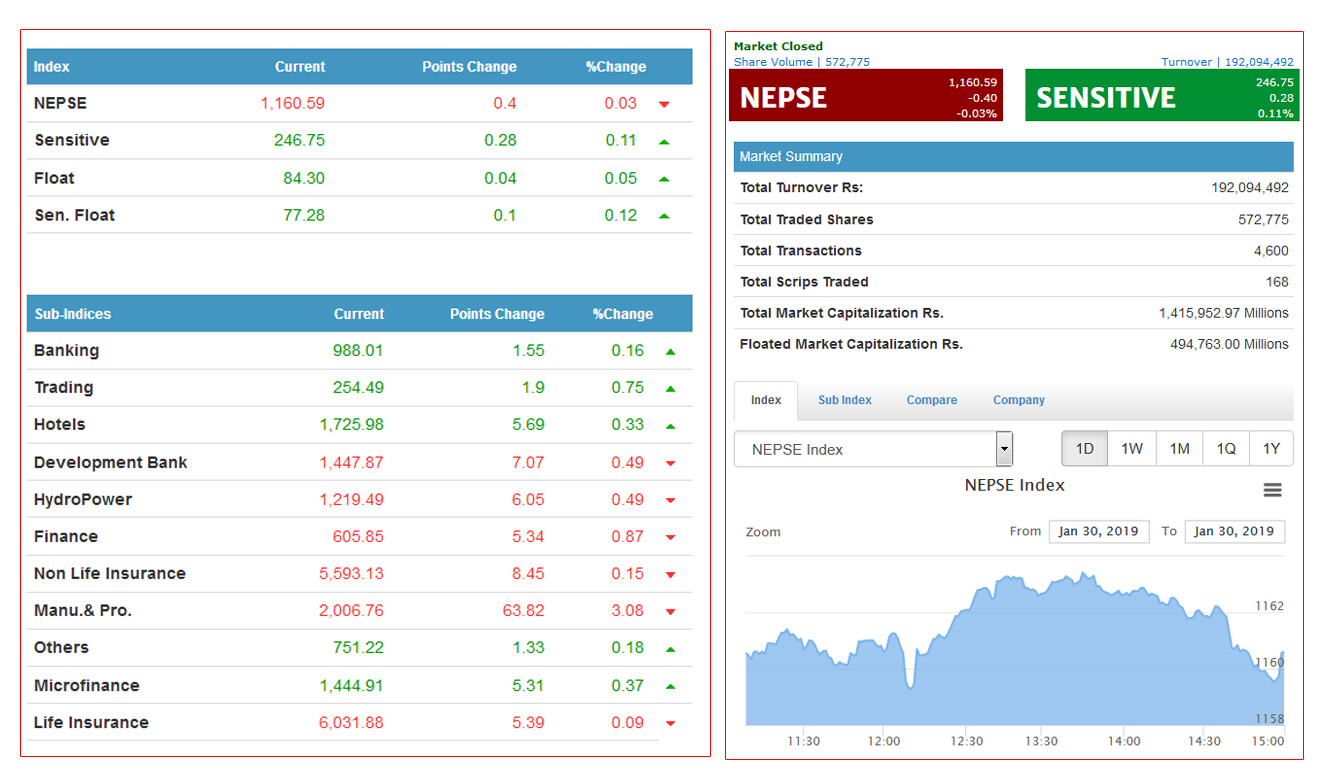This screenshot has width=1329, height=774.
Task: Click the Life Insurance current value 6,031.88
Action: (x=351, y=722)
